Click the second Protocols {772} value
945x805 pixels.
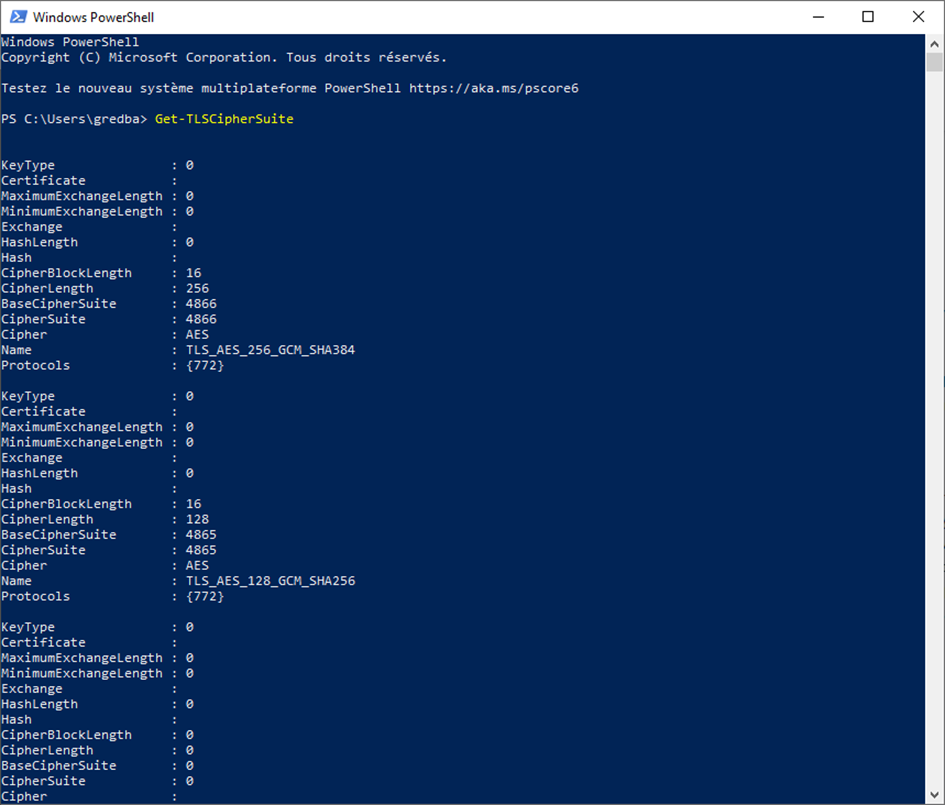[x=205, y=597]
